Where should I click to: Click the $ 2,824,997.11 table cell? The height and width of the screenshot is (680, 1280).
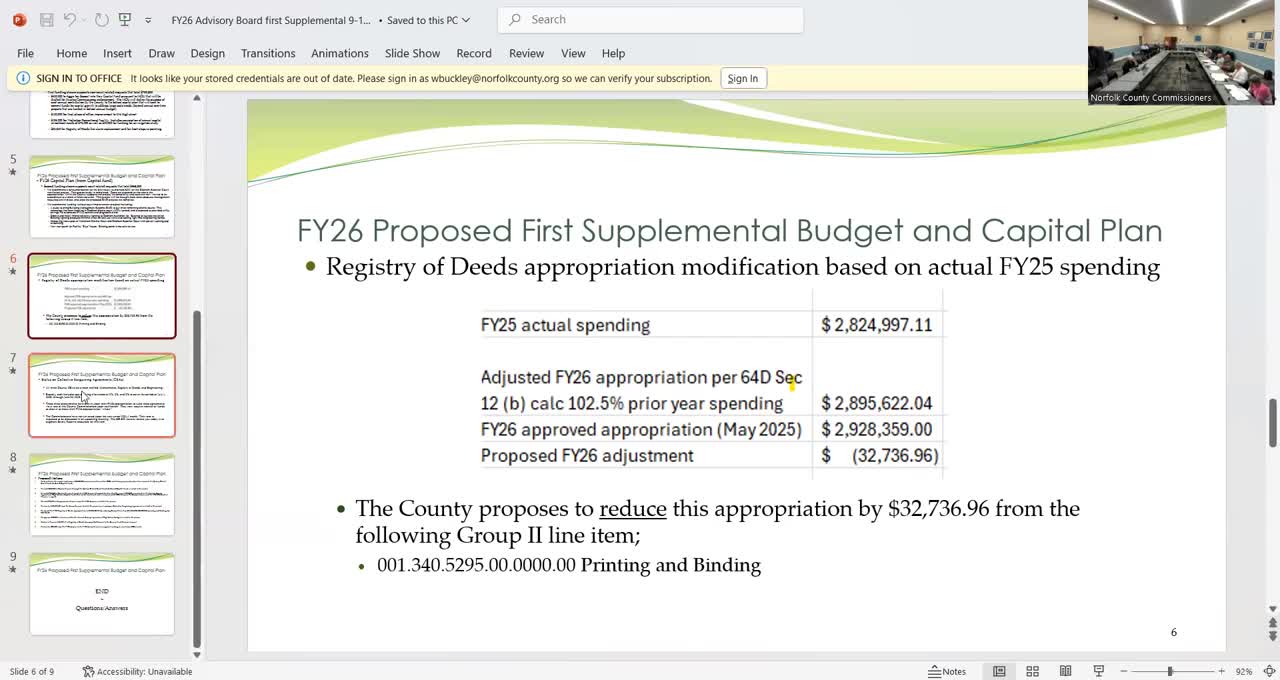[x=877, y=325]
